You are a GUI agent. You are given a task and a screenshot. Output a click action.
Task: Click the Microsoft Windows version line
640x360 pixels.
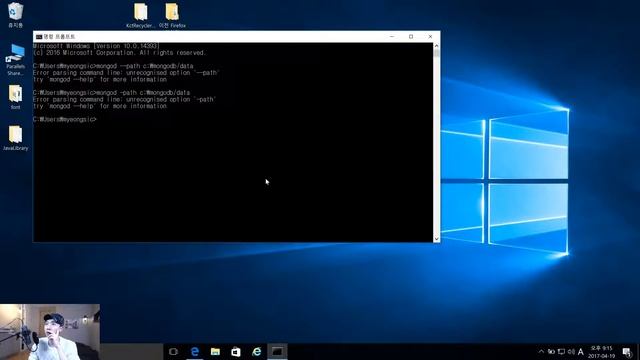96,46
